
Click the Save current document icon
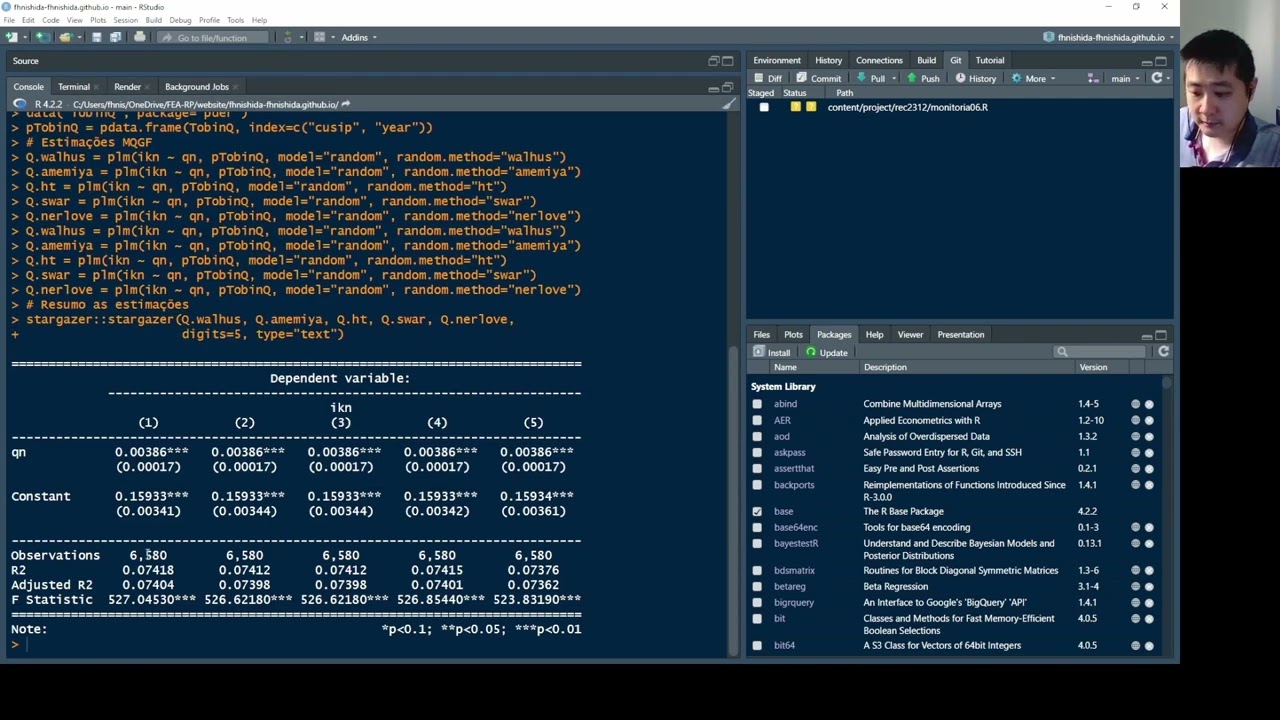coord(96,37)
